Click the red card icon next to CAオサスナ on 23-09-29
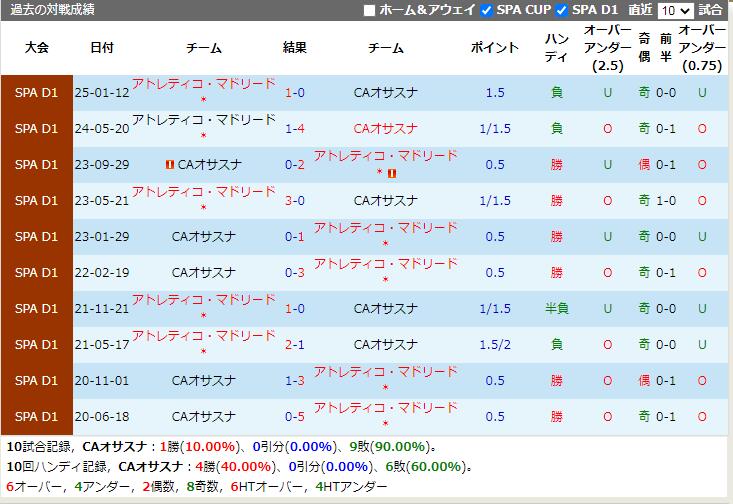Viewport: 733px width, 504px height. pos(170,165)
